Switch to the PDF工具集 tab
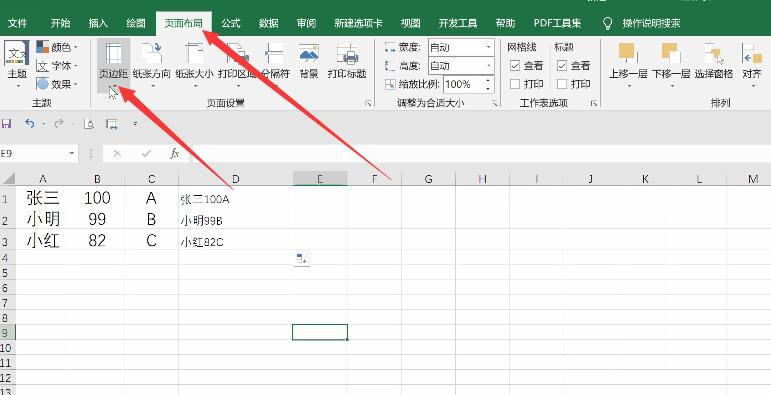Image resolution: width=771 pixels, height=395 pixels. [557, 23]
